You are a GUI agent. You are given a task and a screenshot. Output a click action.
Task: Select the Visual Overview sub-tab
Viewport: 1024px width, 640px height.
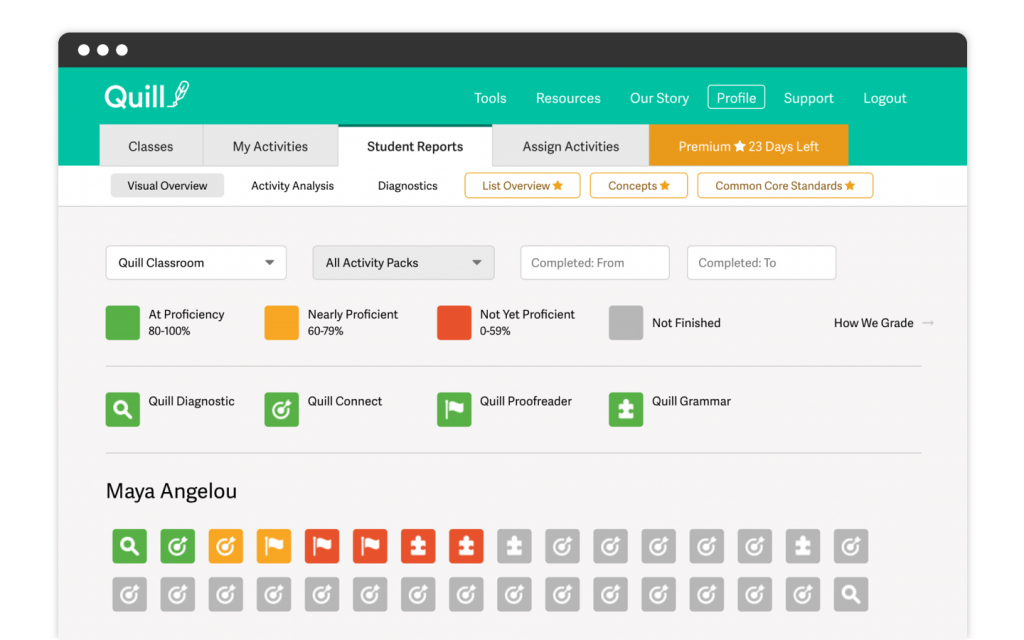point(167,185)
